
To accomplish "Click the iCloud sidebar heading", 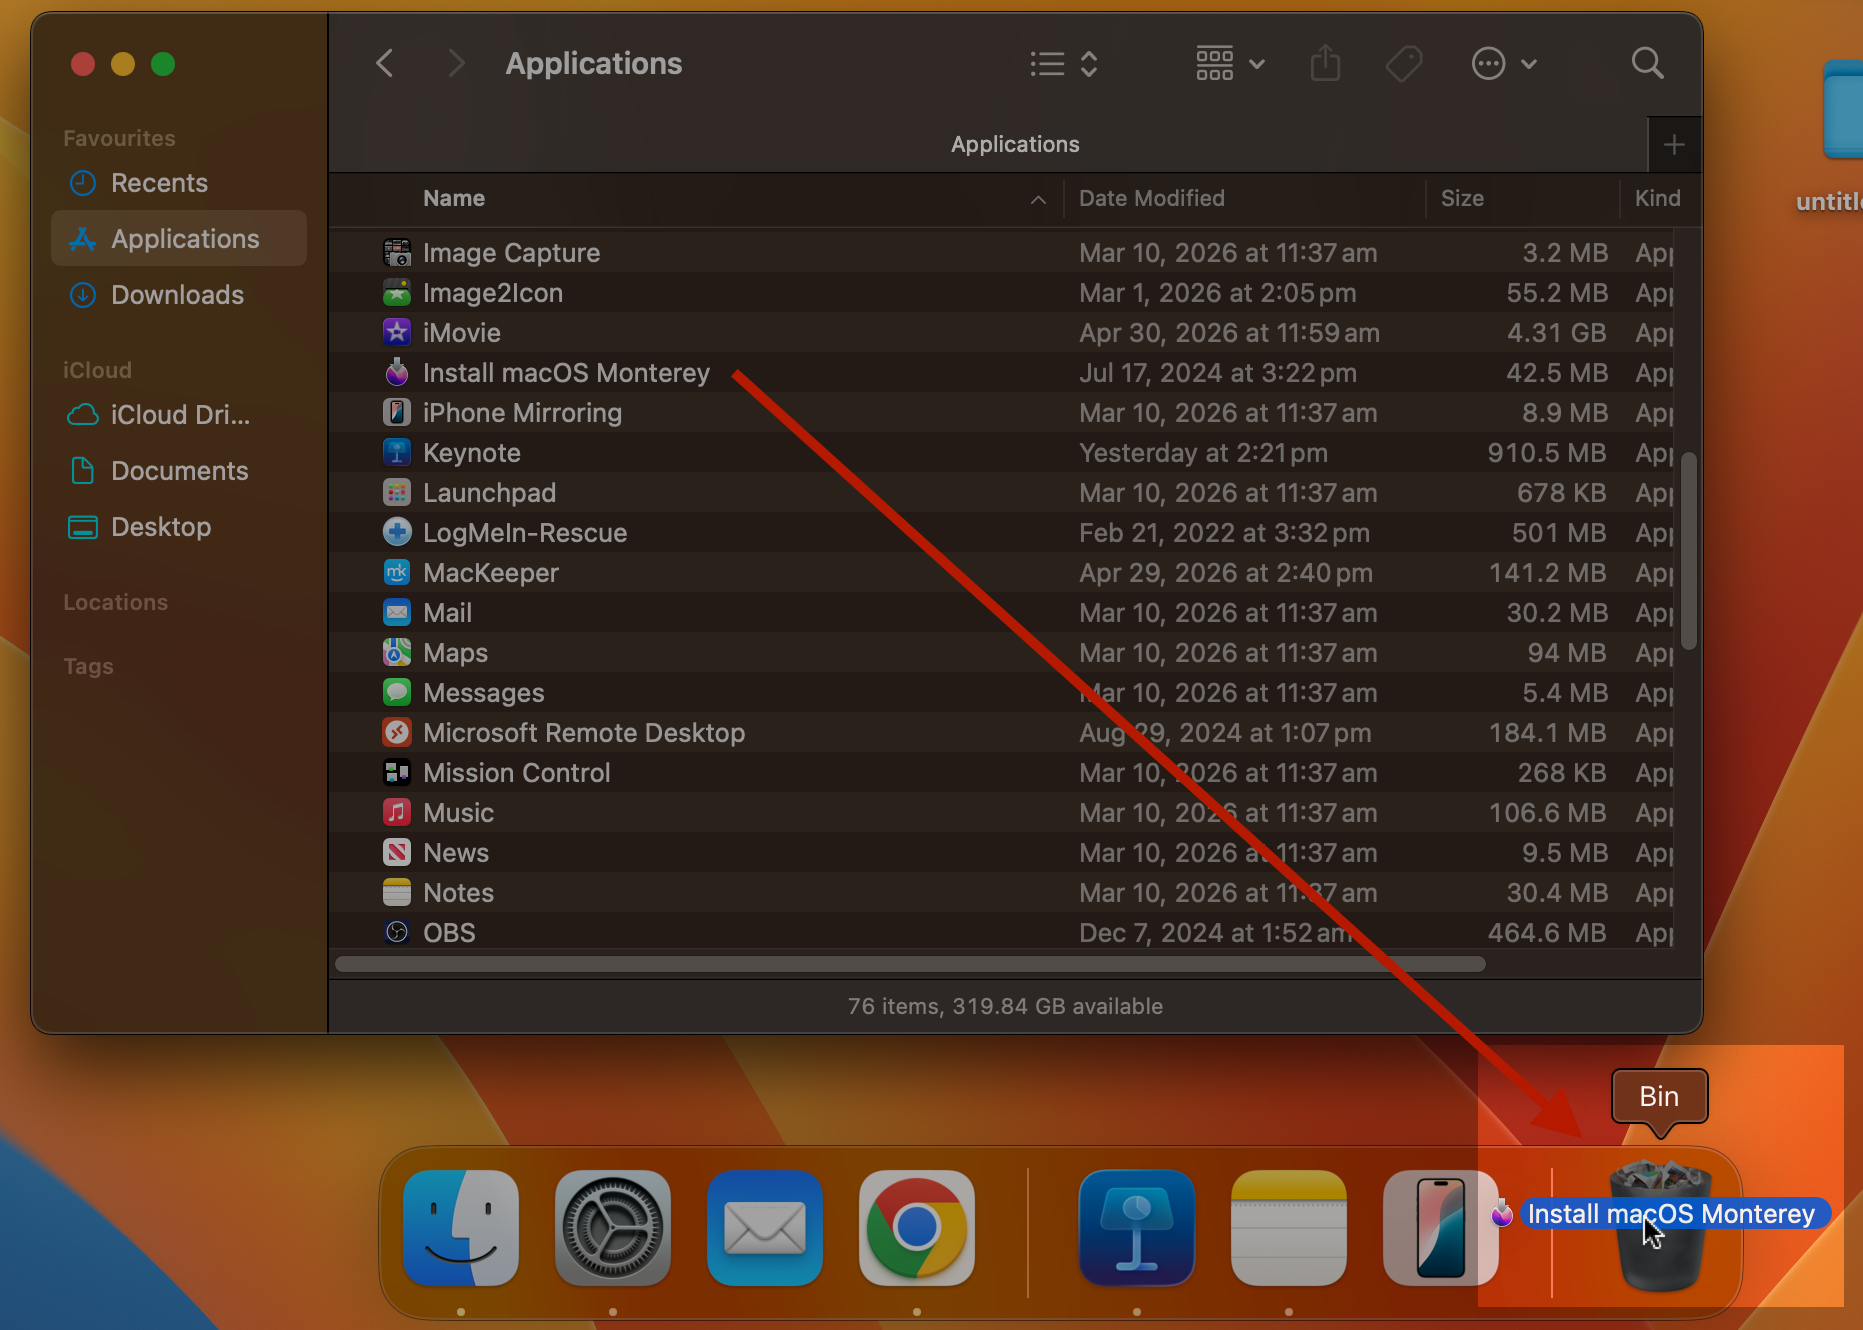I will 97,370.
